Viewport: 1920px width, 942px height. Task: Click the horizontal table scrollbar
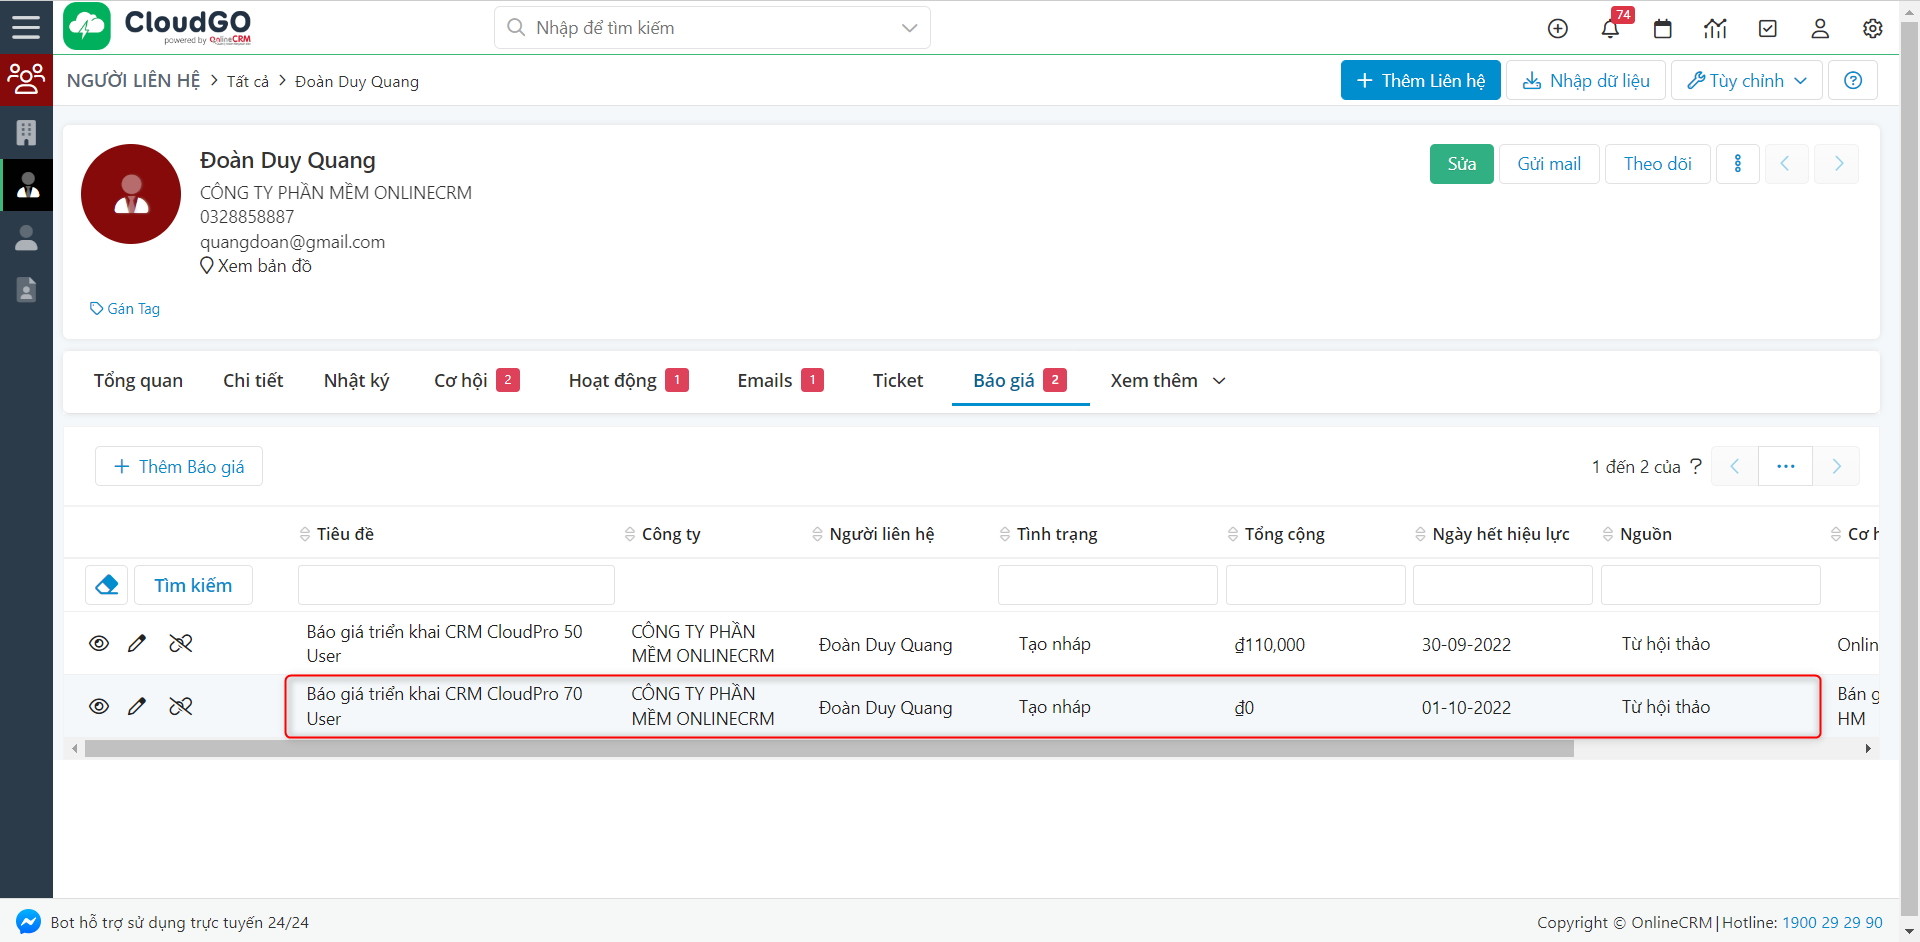tap(828, 749)
